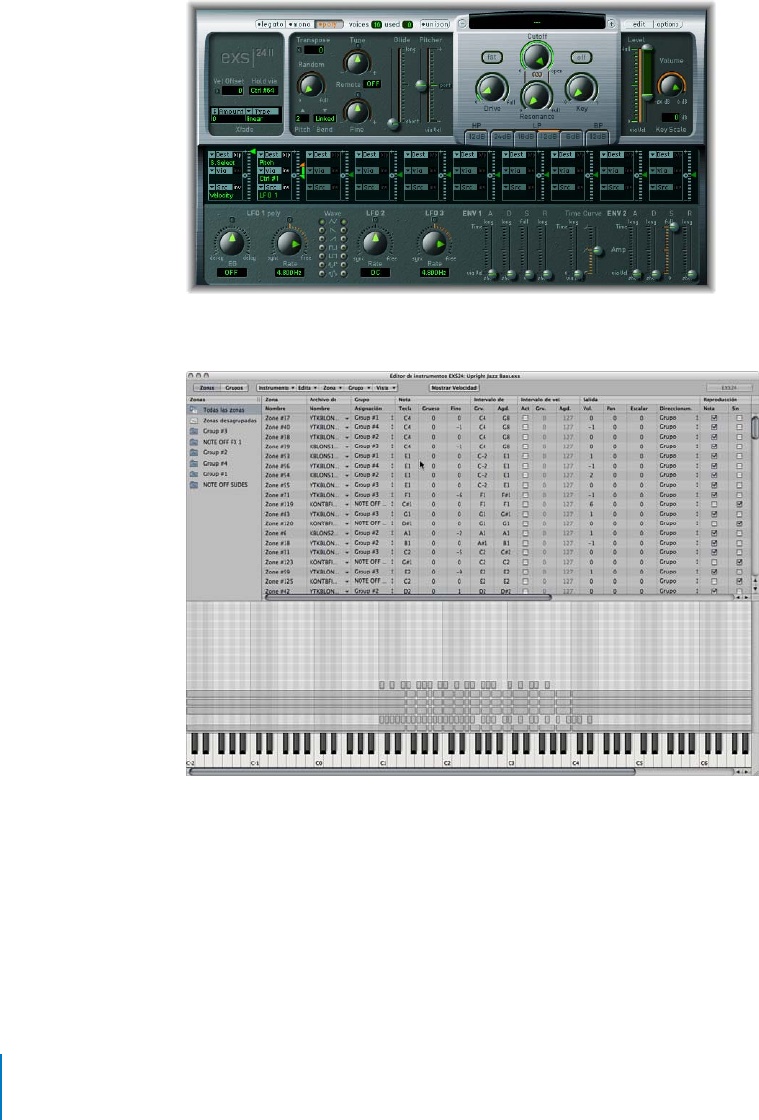The height and width of the screenshot is (1120, 759).
Task: Open the Vista menu
Action: (x=385, y=388)
